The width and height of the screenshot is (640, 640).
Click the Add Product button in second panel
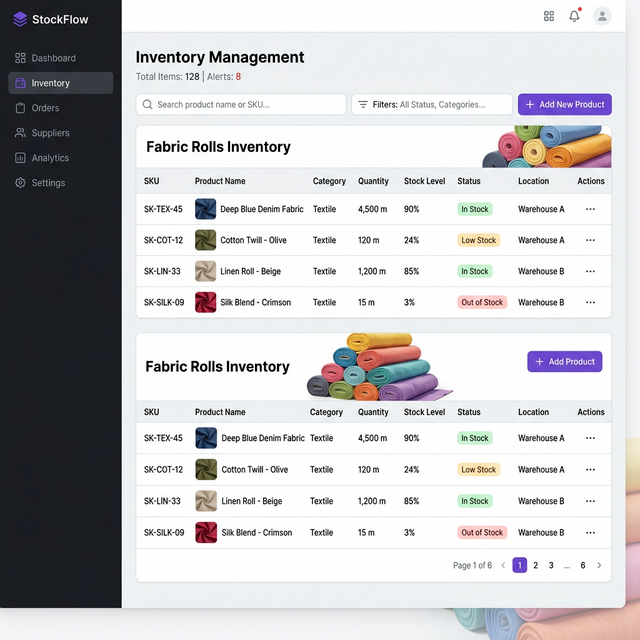564,362
